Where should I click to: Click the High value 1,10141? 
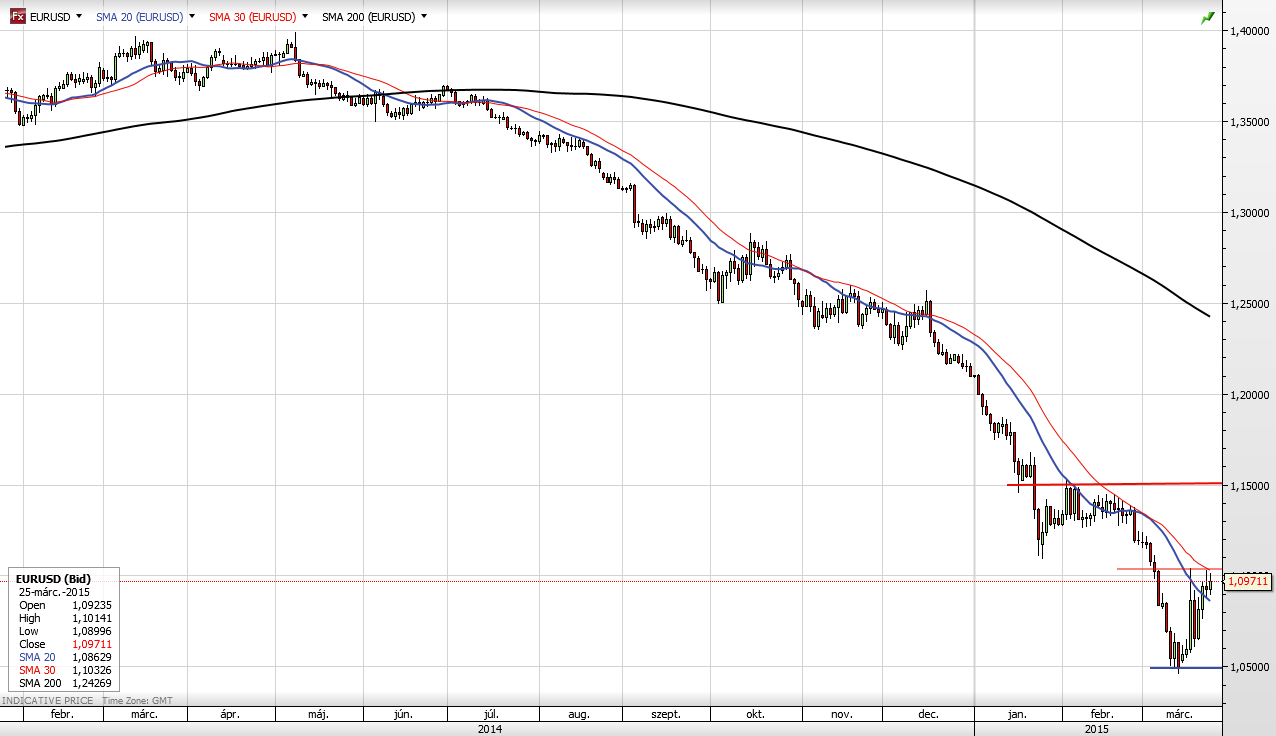click(91, 618)
